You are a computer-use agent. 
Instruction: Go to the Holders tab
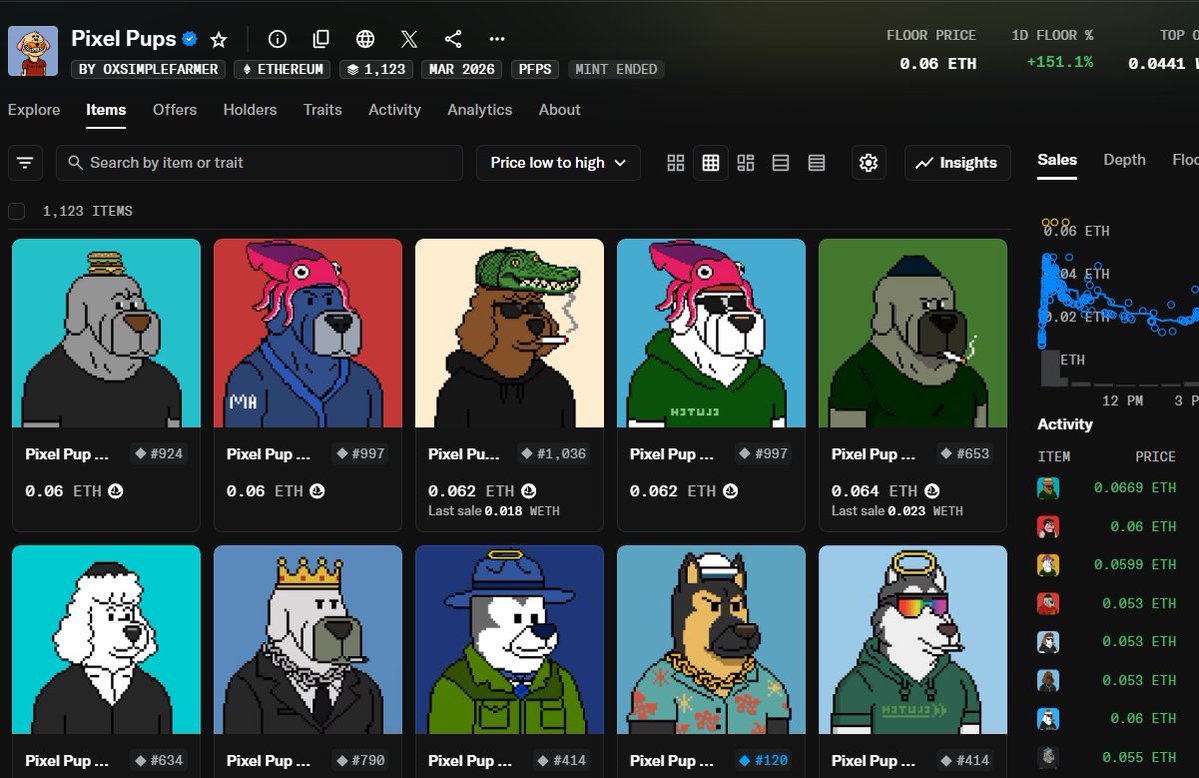point(250,109)
